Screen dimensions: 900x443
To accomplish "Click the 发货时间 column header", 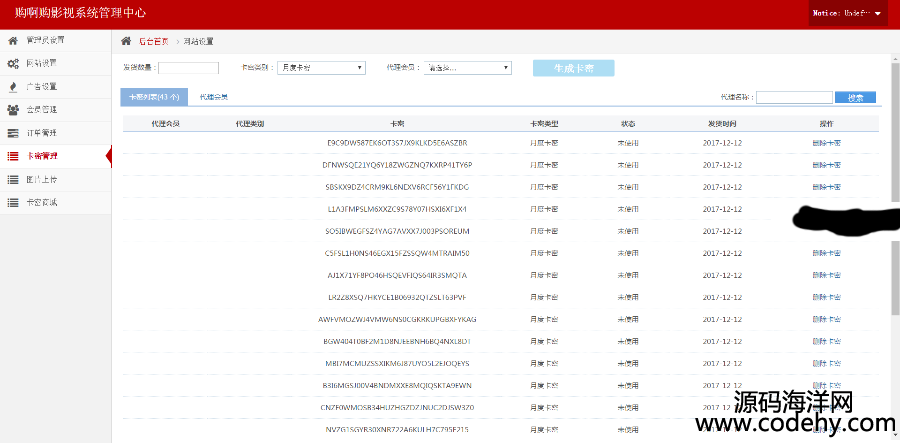I will tap(722, 124).
